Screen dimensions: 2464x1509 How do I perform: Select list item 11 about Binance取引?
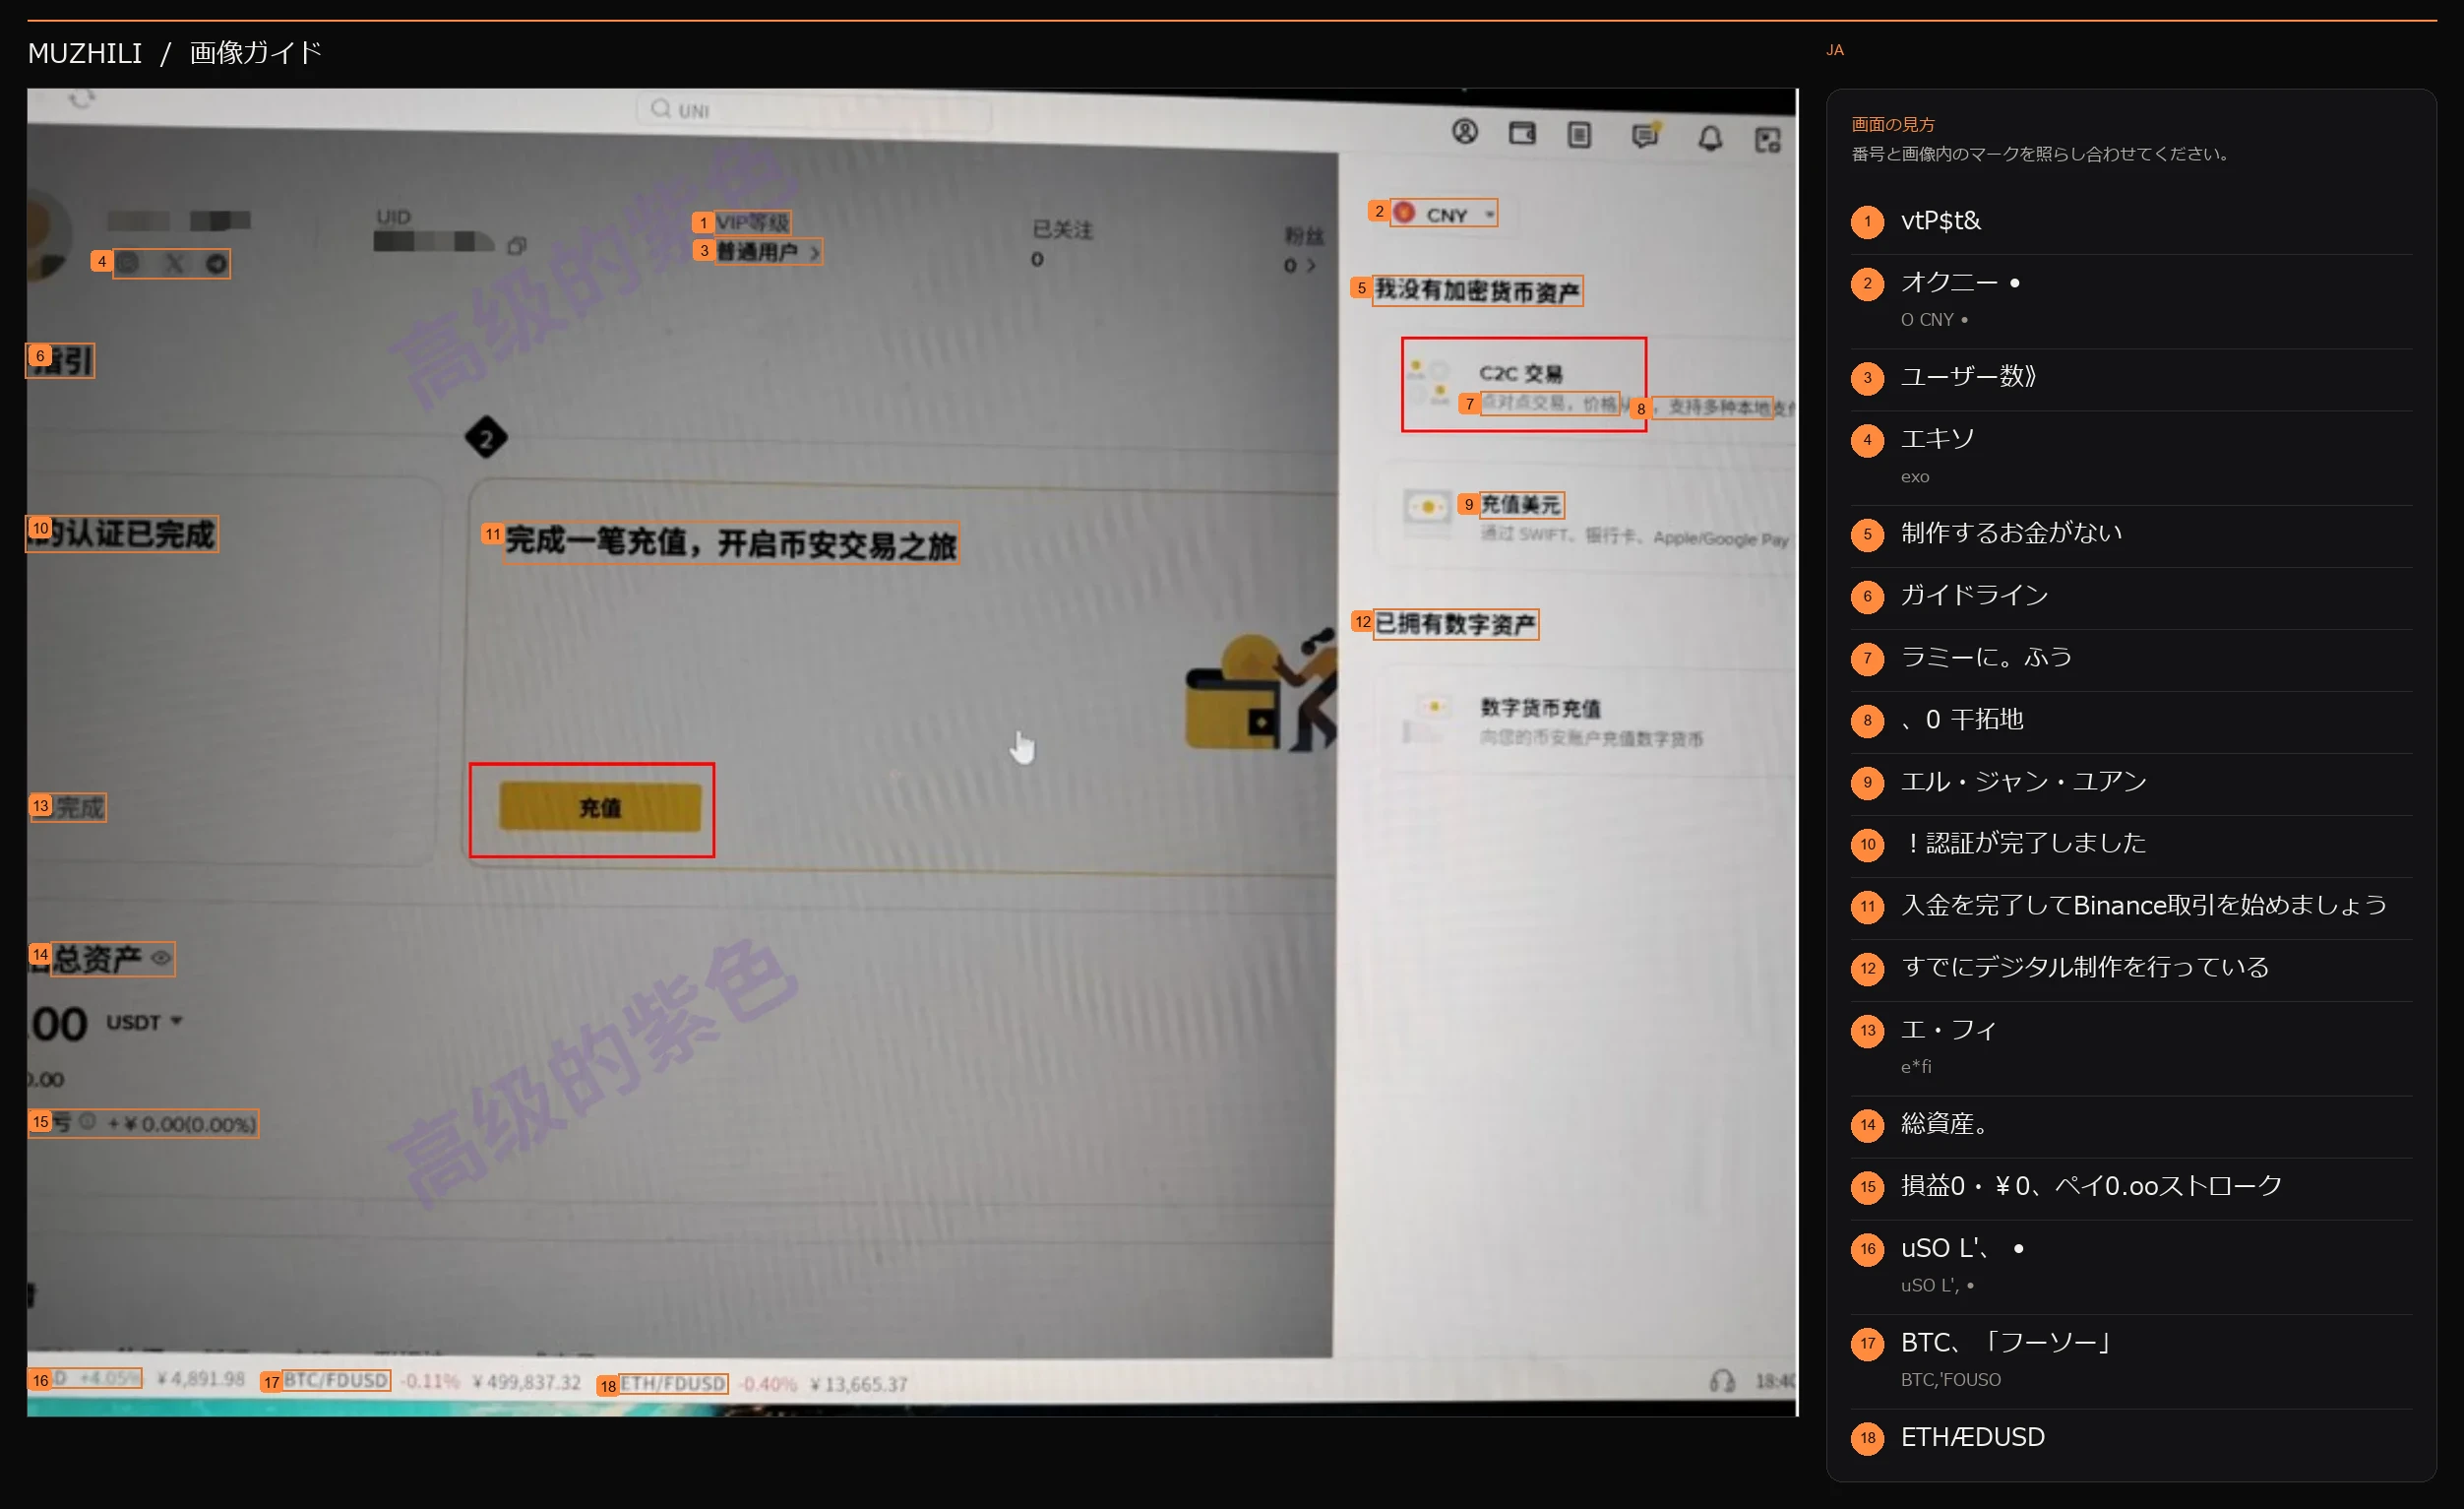click(x=2131, y=906)
